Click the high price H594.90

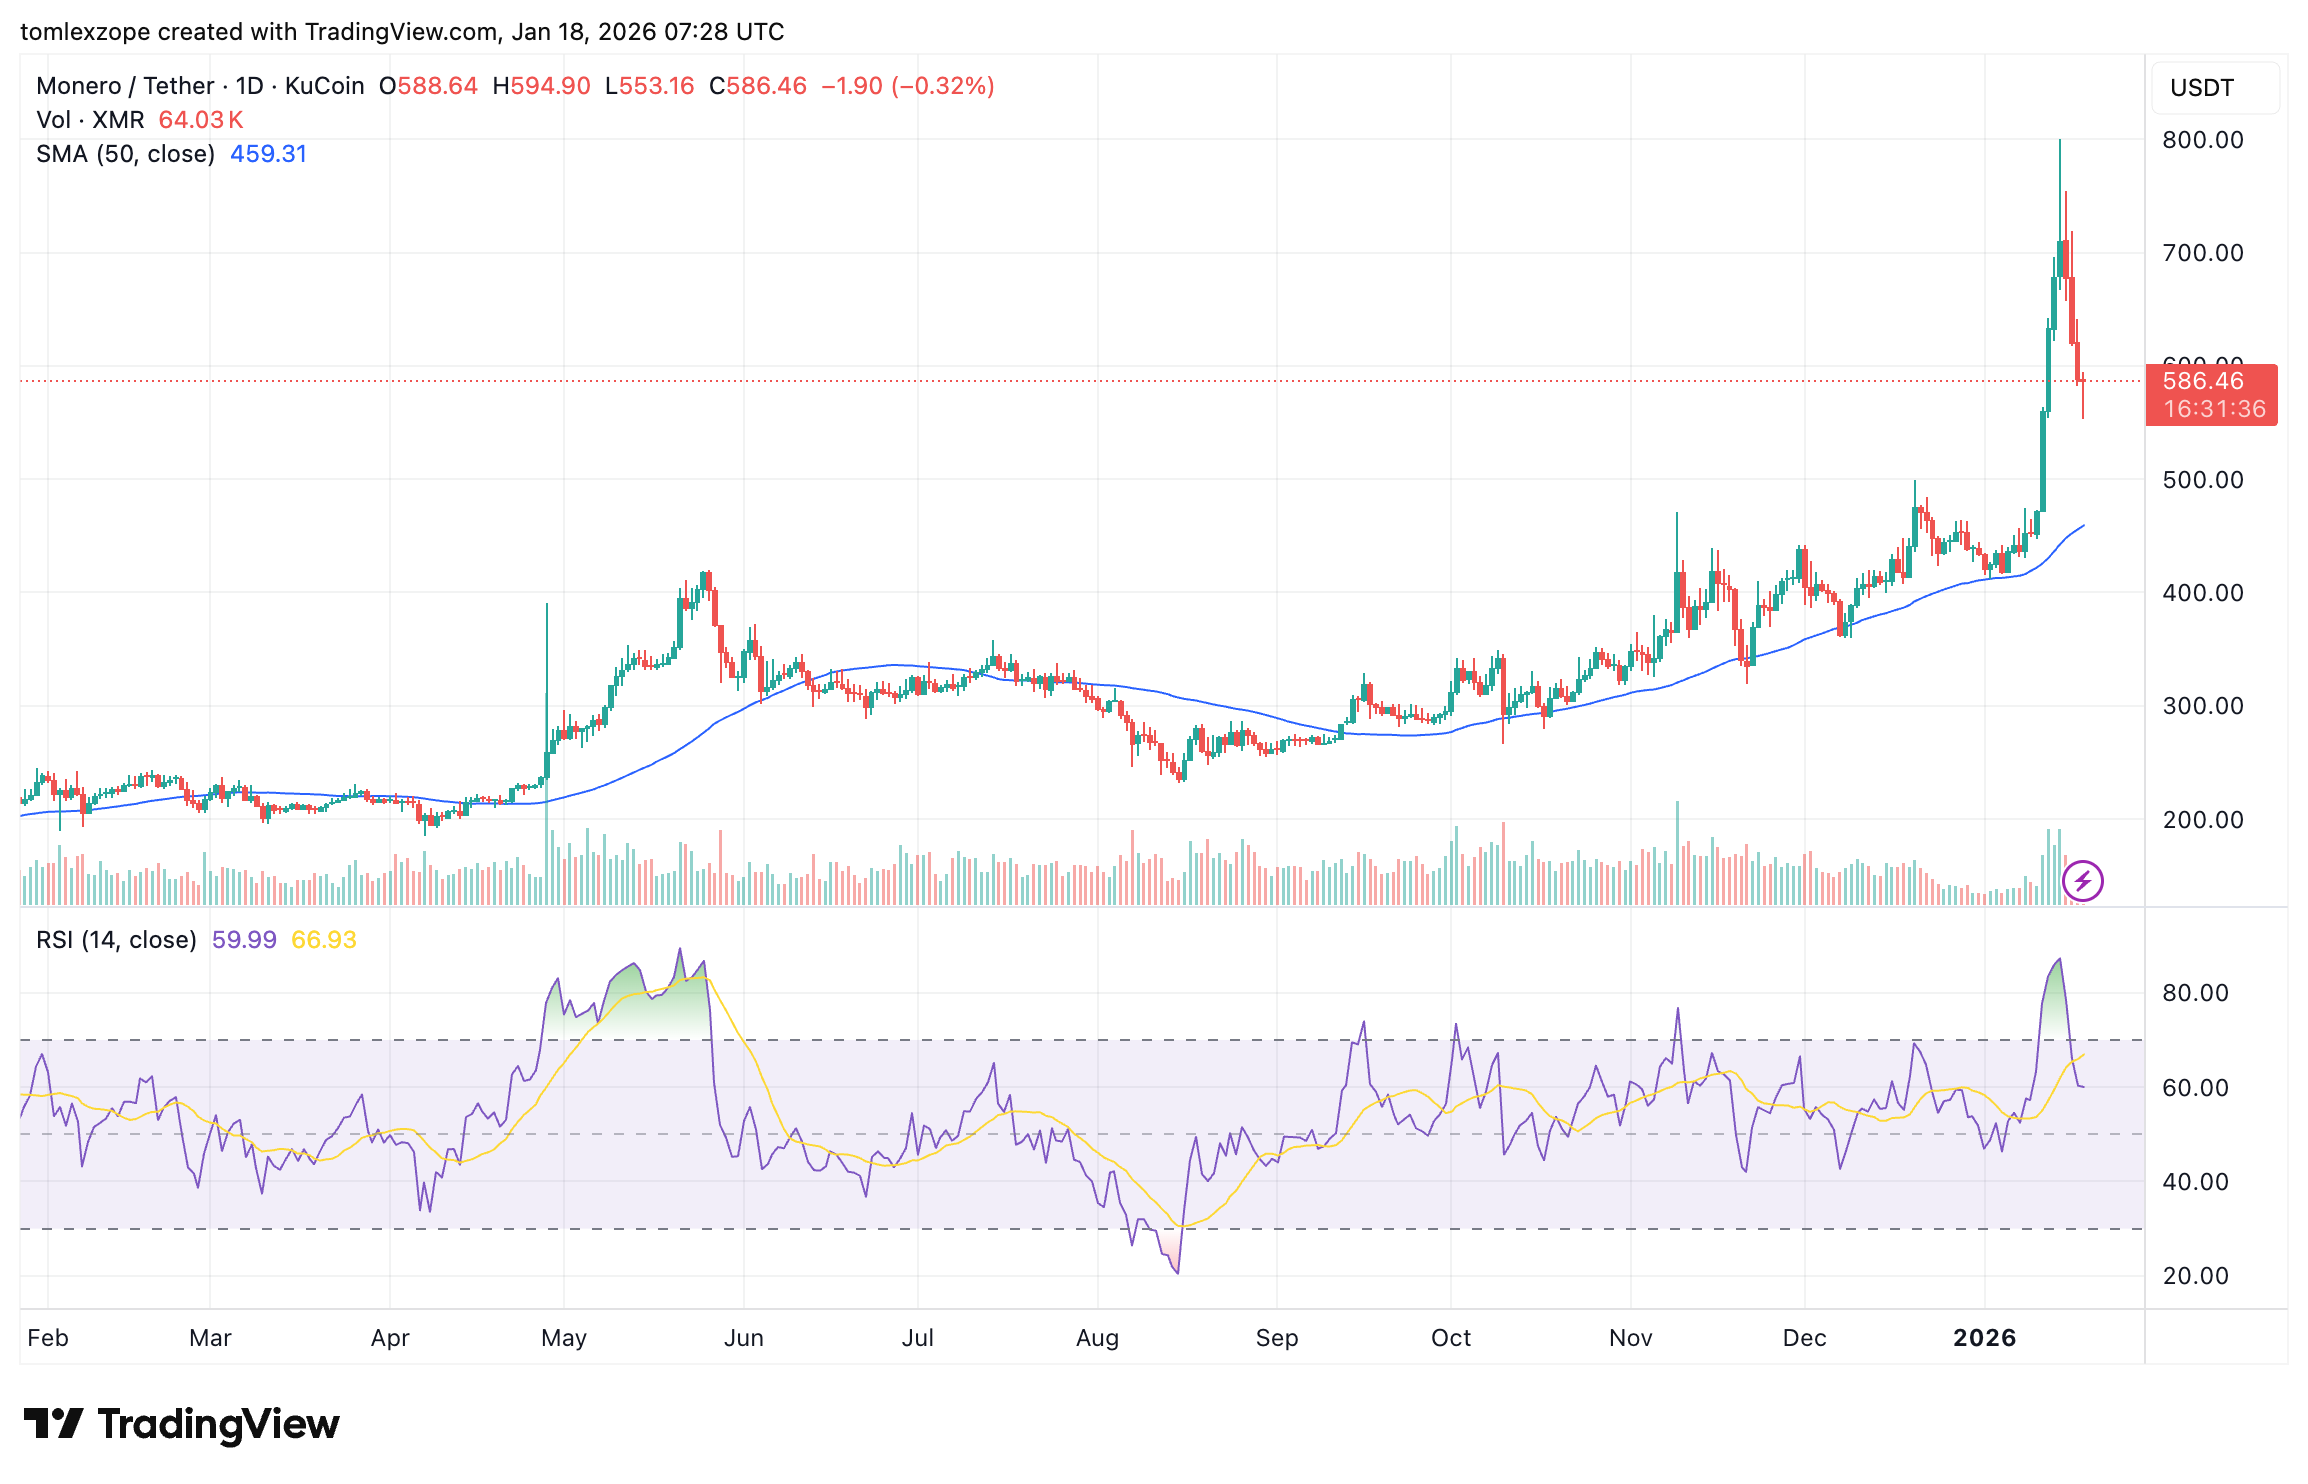[x=541, y=86]
